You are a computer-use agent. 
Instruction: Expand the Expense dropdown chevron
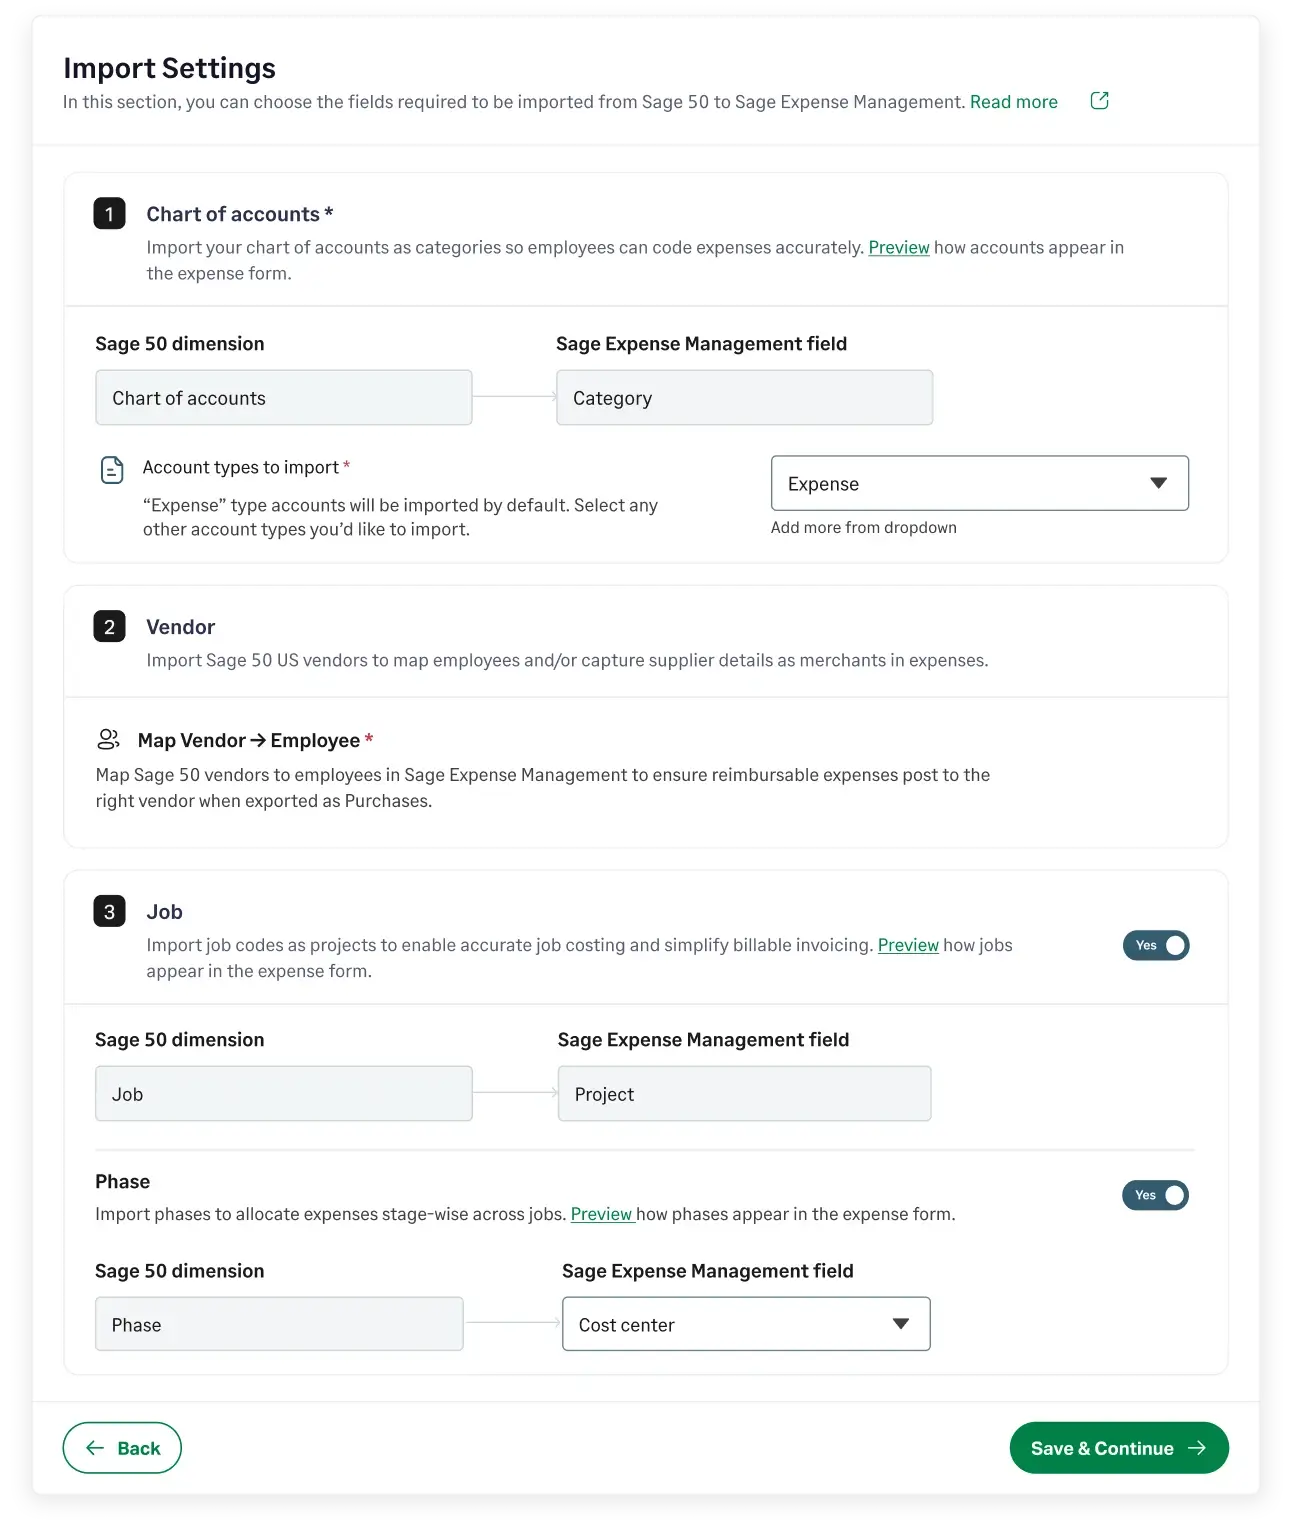pos(1159,483)
